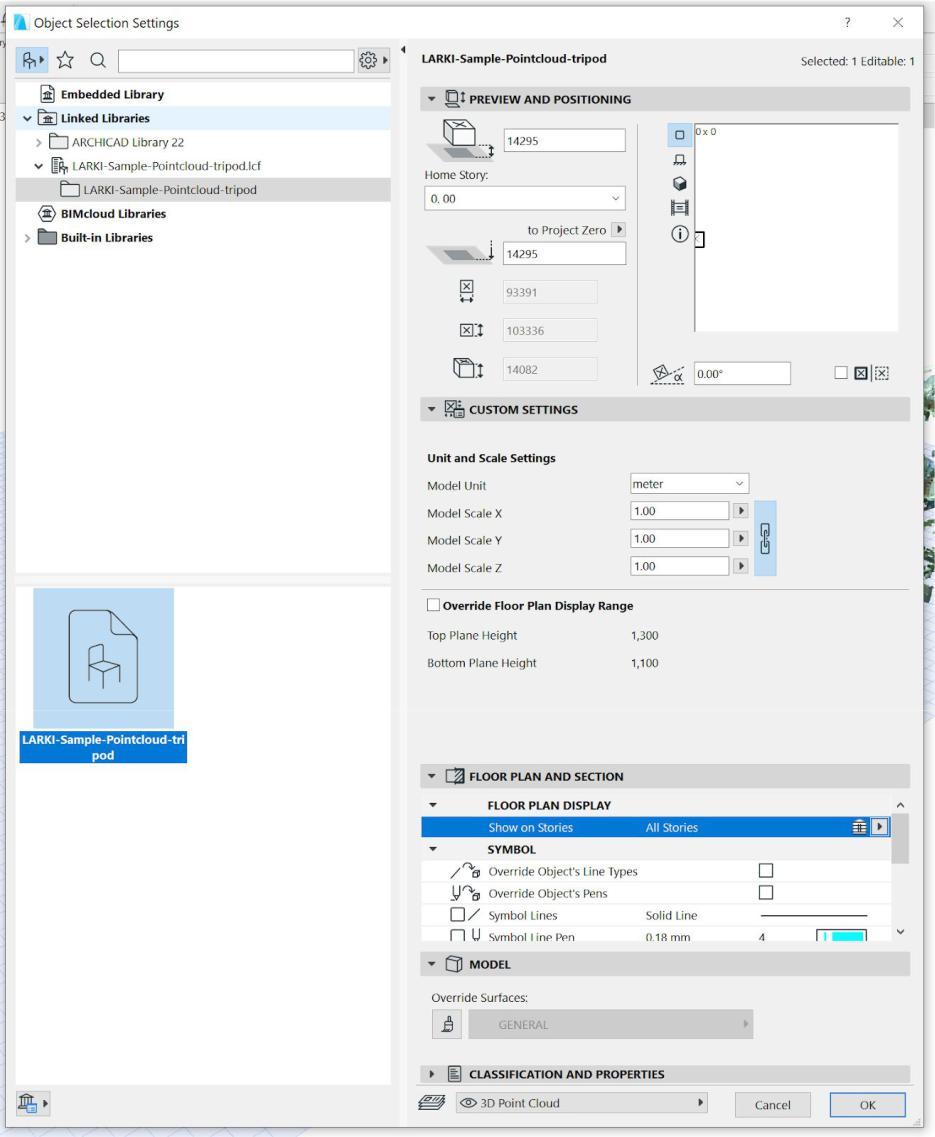Open Model Scale X arrow button
Image resolution: width=935 pixels, height=1137 pixels.
[x=741, y=510]
